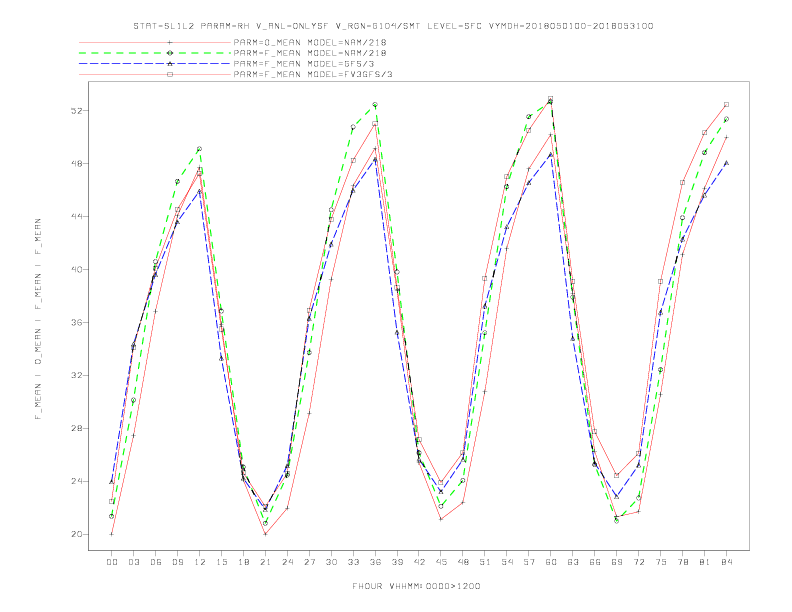Click y-axis tick label 24
Viewport: 792px width, 612px height.
point(76,481)
